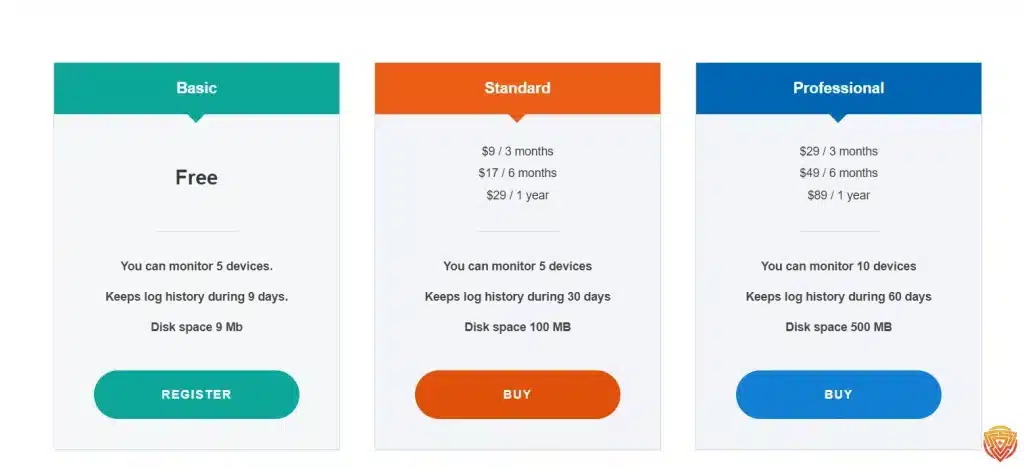The height and width of the screenshot is (469, 1024).
Task: Click 'Disk space 100 MB' text
Action: click(517, 327)
